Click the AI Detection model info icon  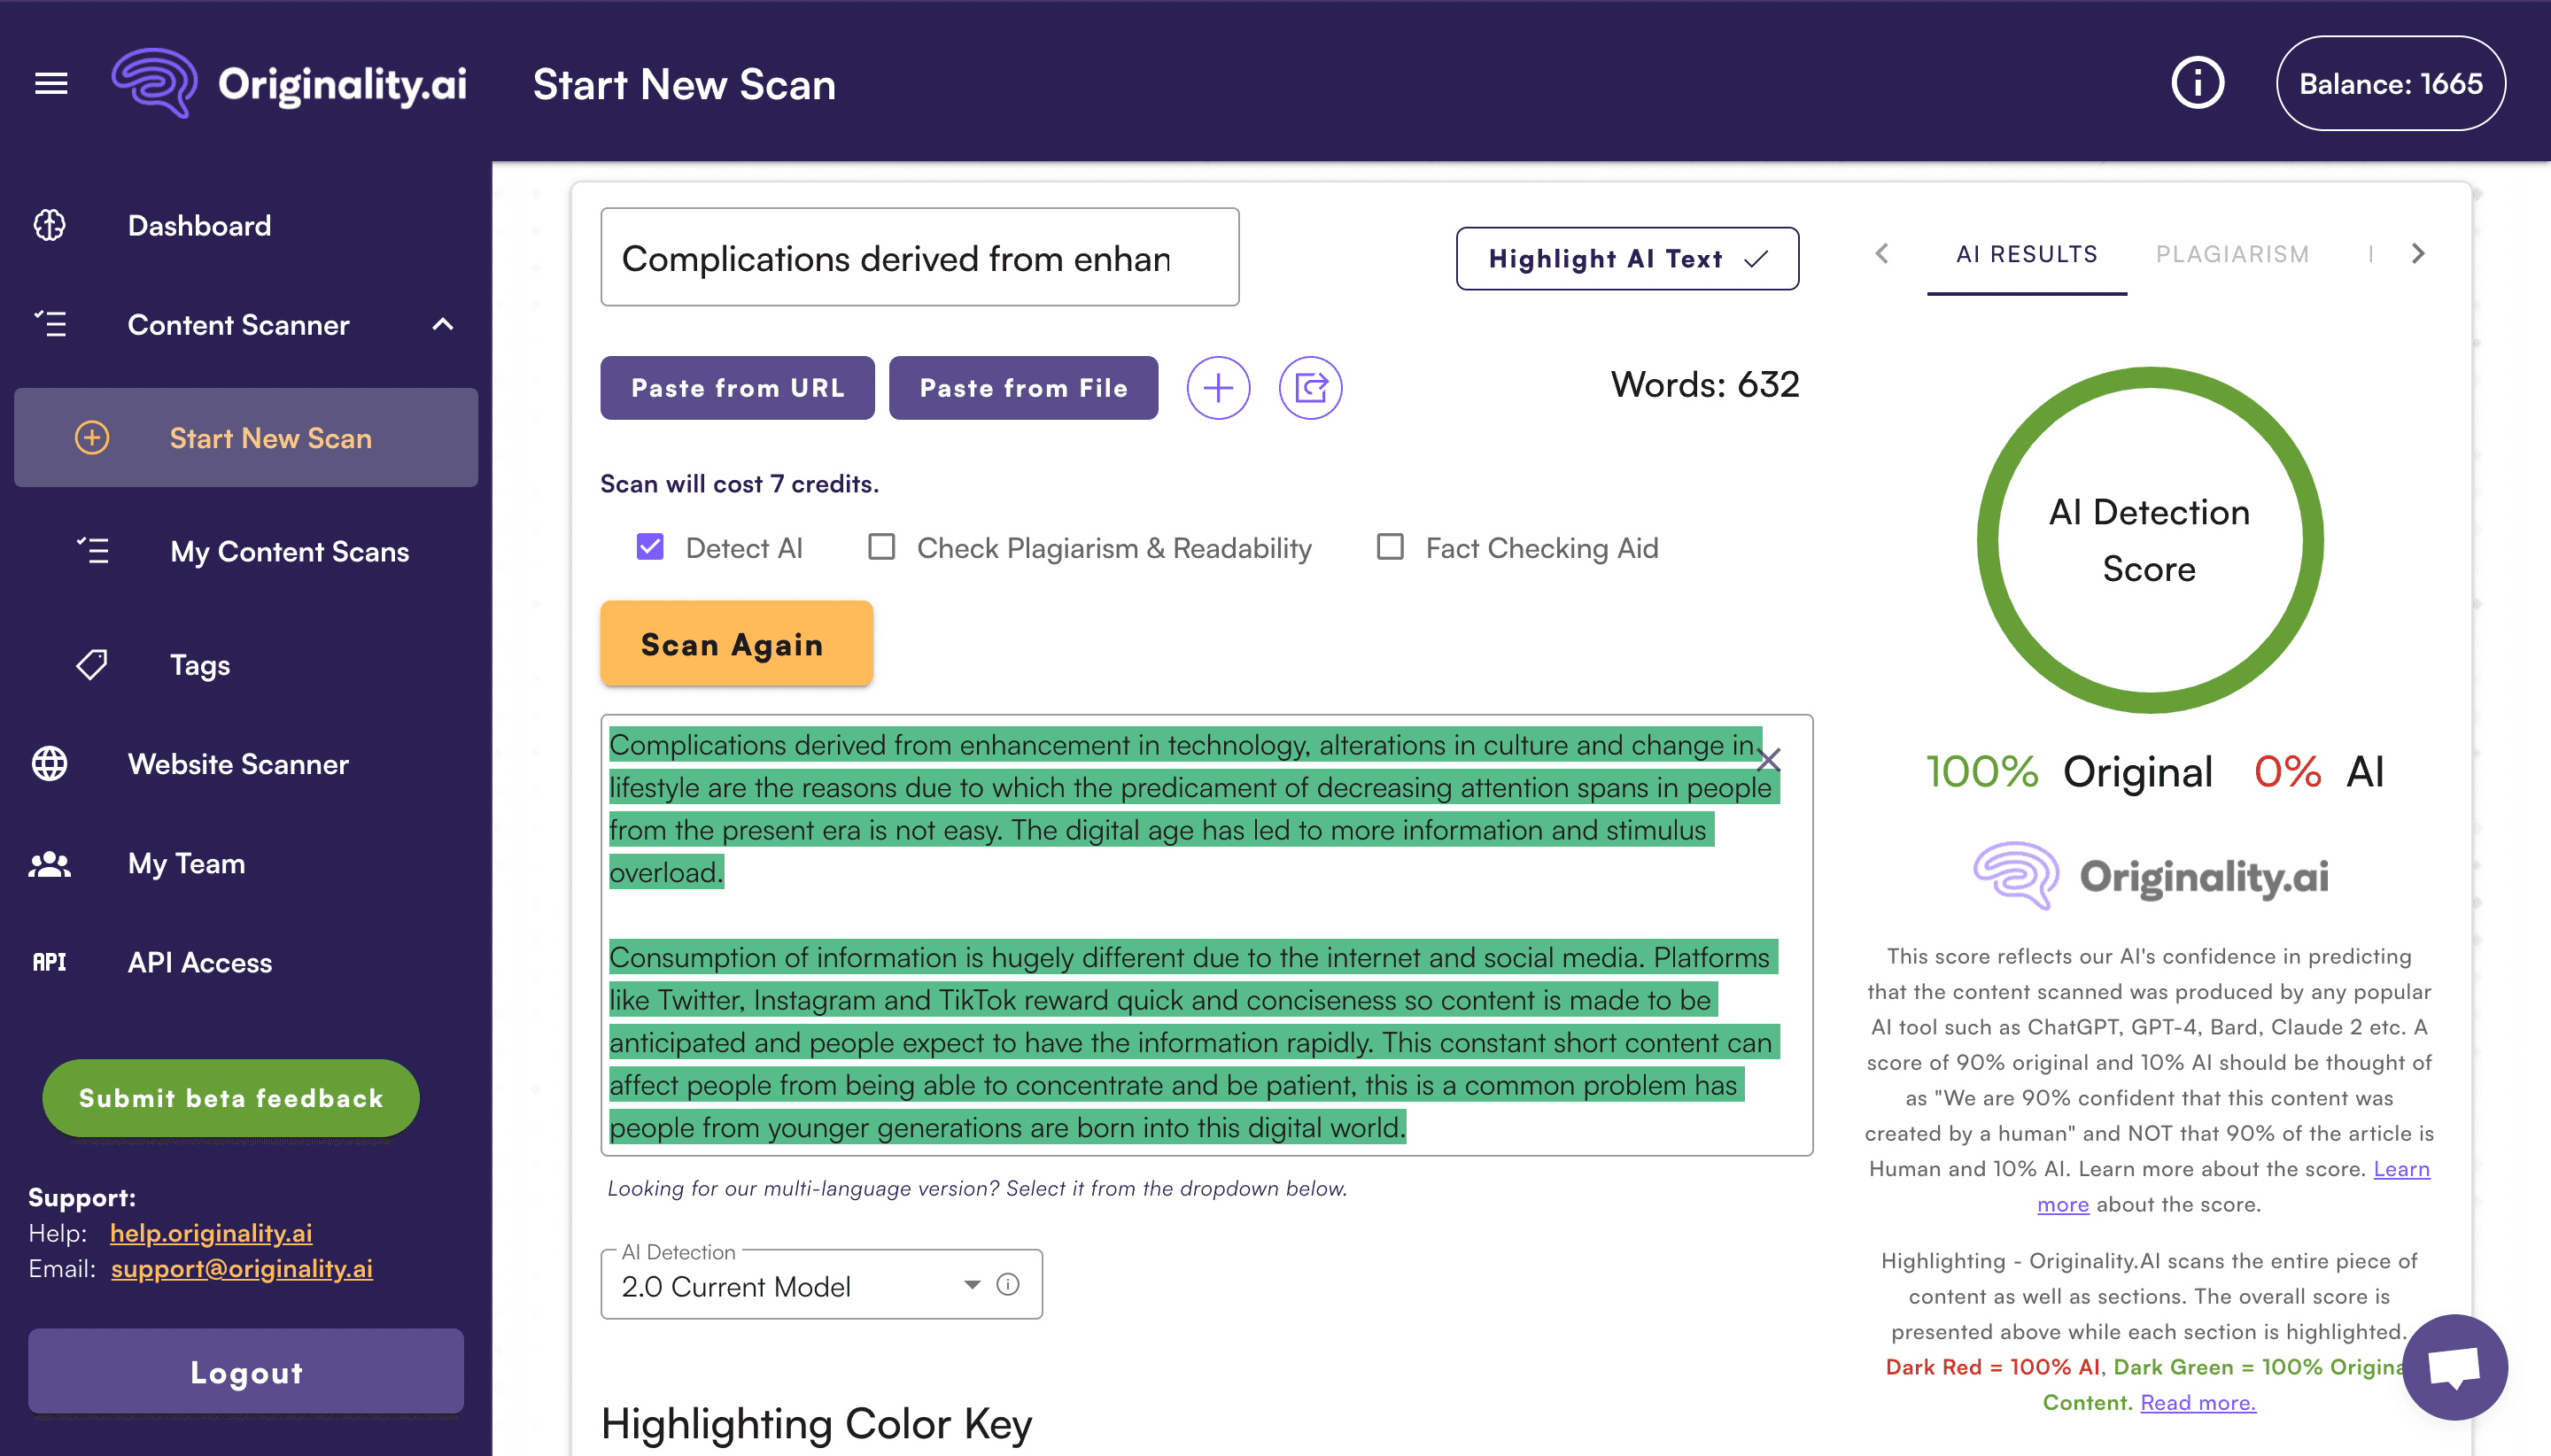point(1008,1284)
